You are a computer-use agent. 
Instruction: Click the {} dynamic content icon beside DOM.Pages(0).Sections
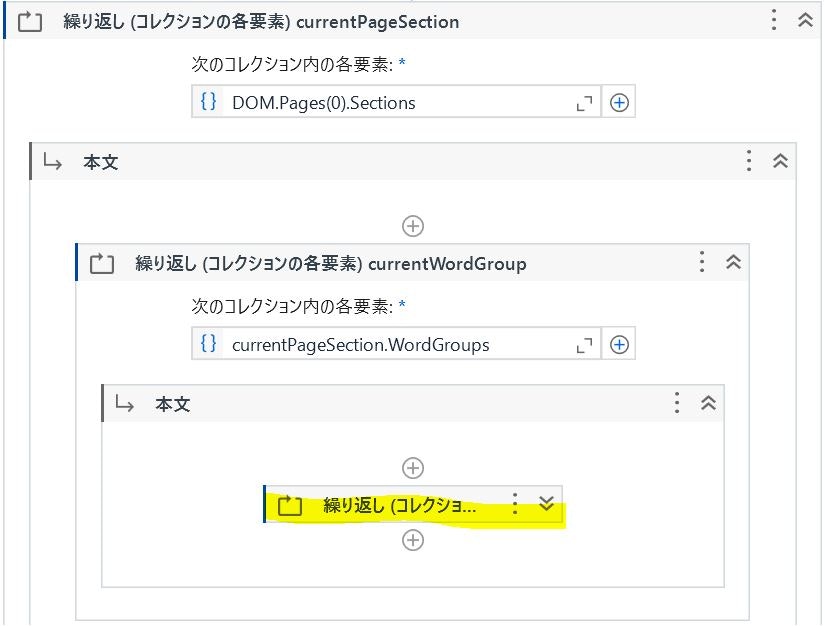tap(207, 101)
